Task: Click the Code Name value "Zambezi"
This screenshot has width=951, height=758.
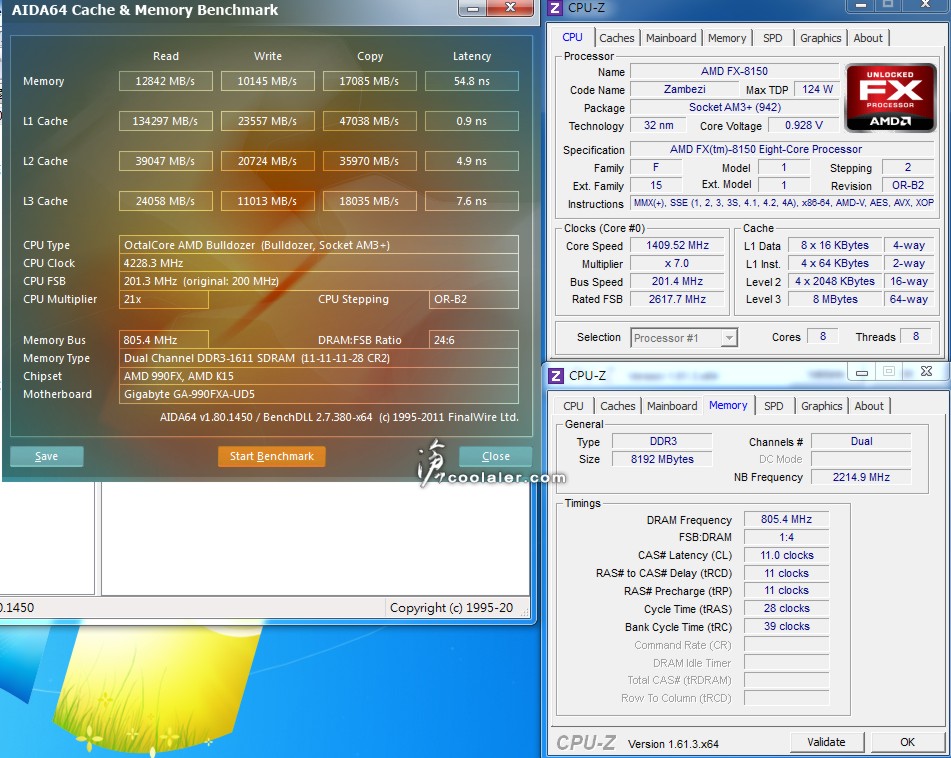Action: click(x=685, y=90)
